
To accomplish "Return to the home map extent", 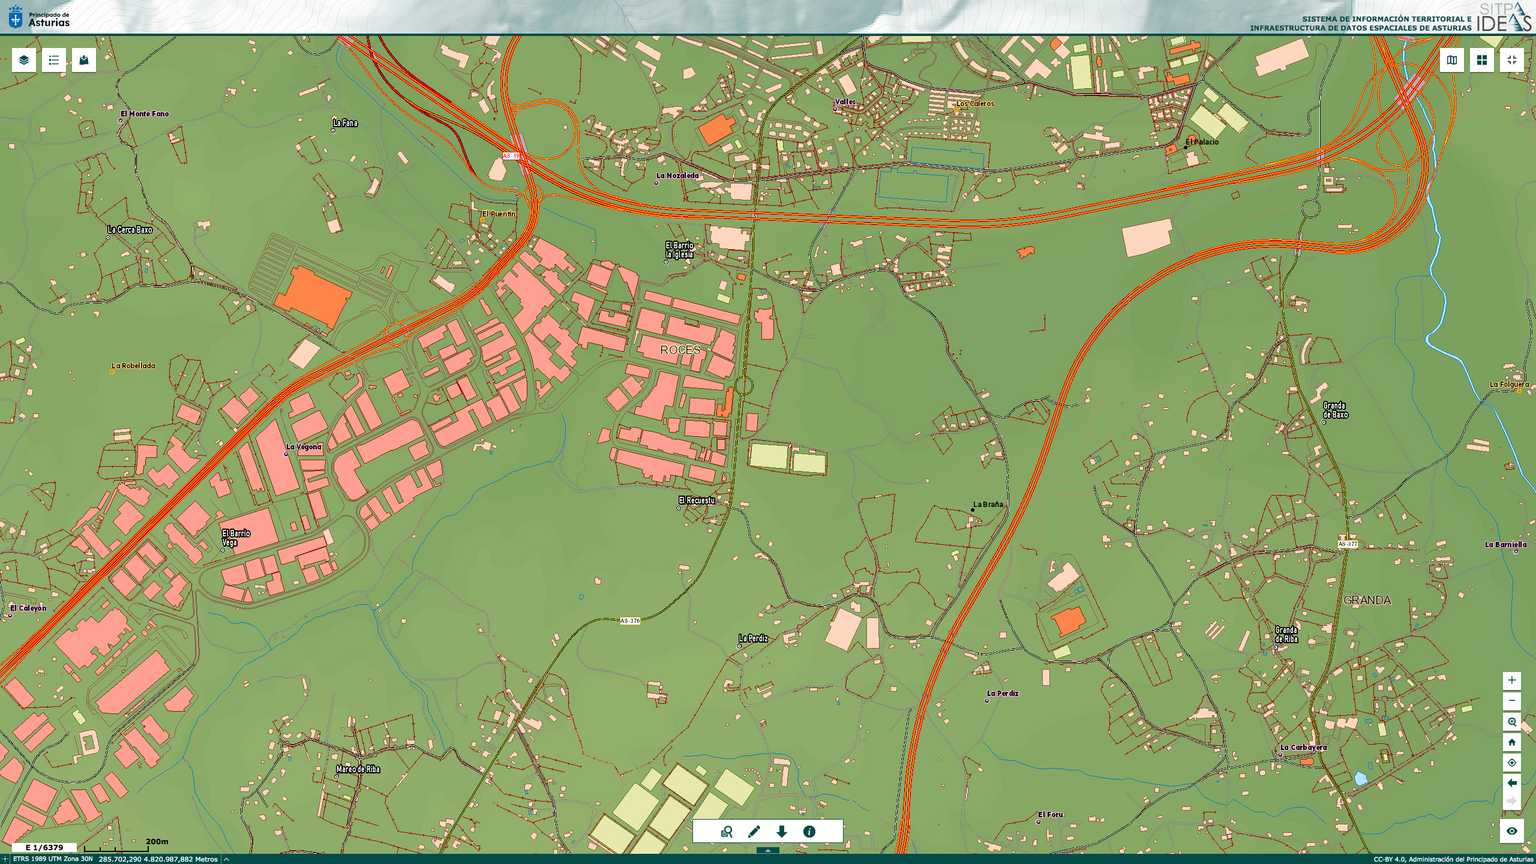I will [1512, 742].
